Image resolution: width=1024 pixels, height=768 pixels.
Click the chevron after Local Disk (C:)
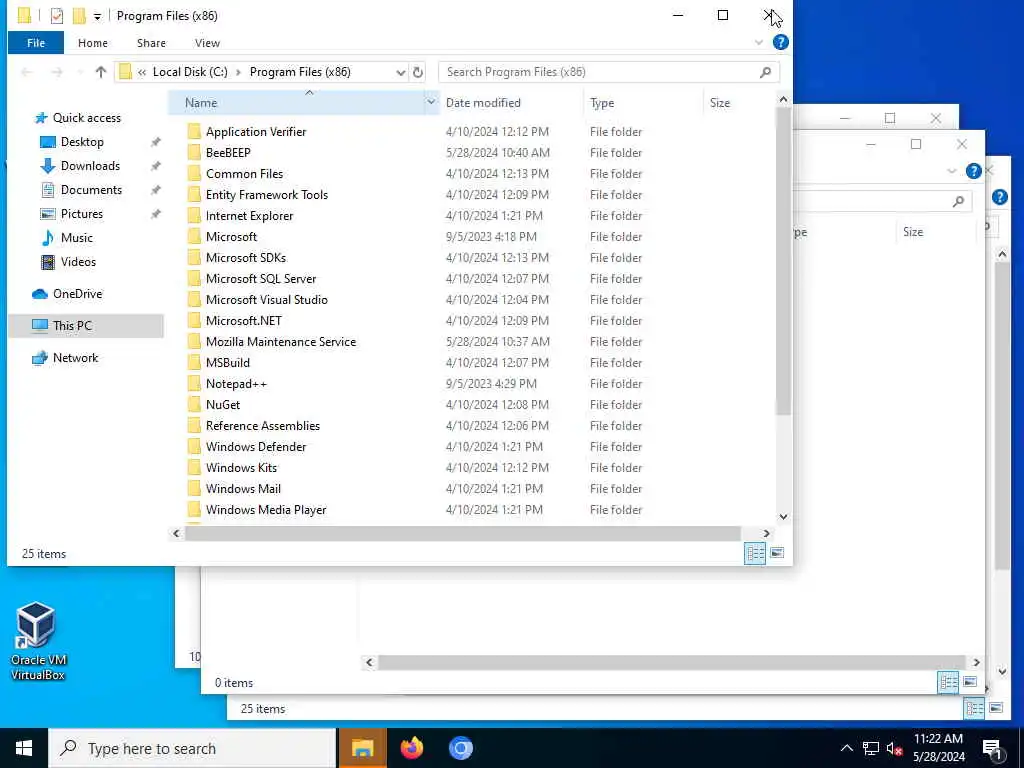[238, 72]
